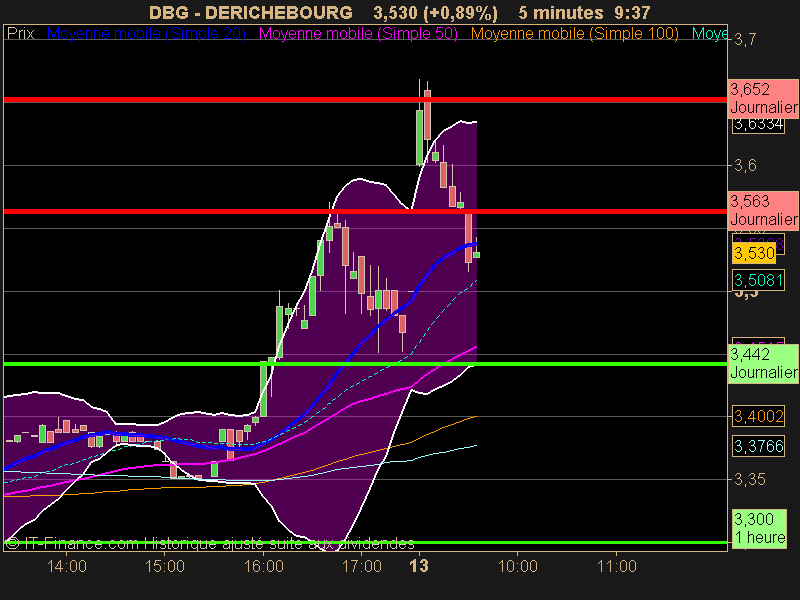
Task: Click the 3,300 '1 heure' support label
Action: 759,529
